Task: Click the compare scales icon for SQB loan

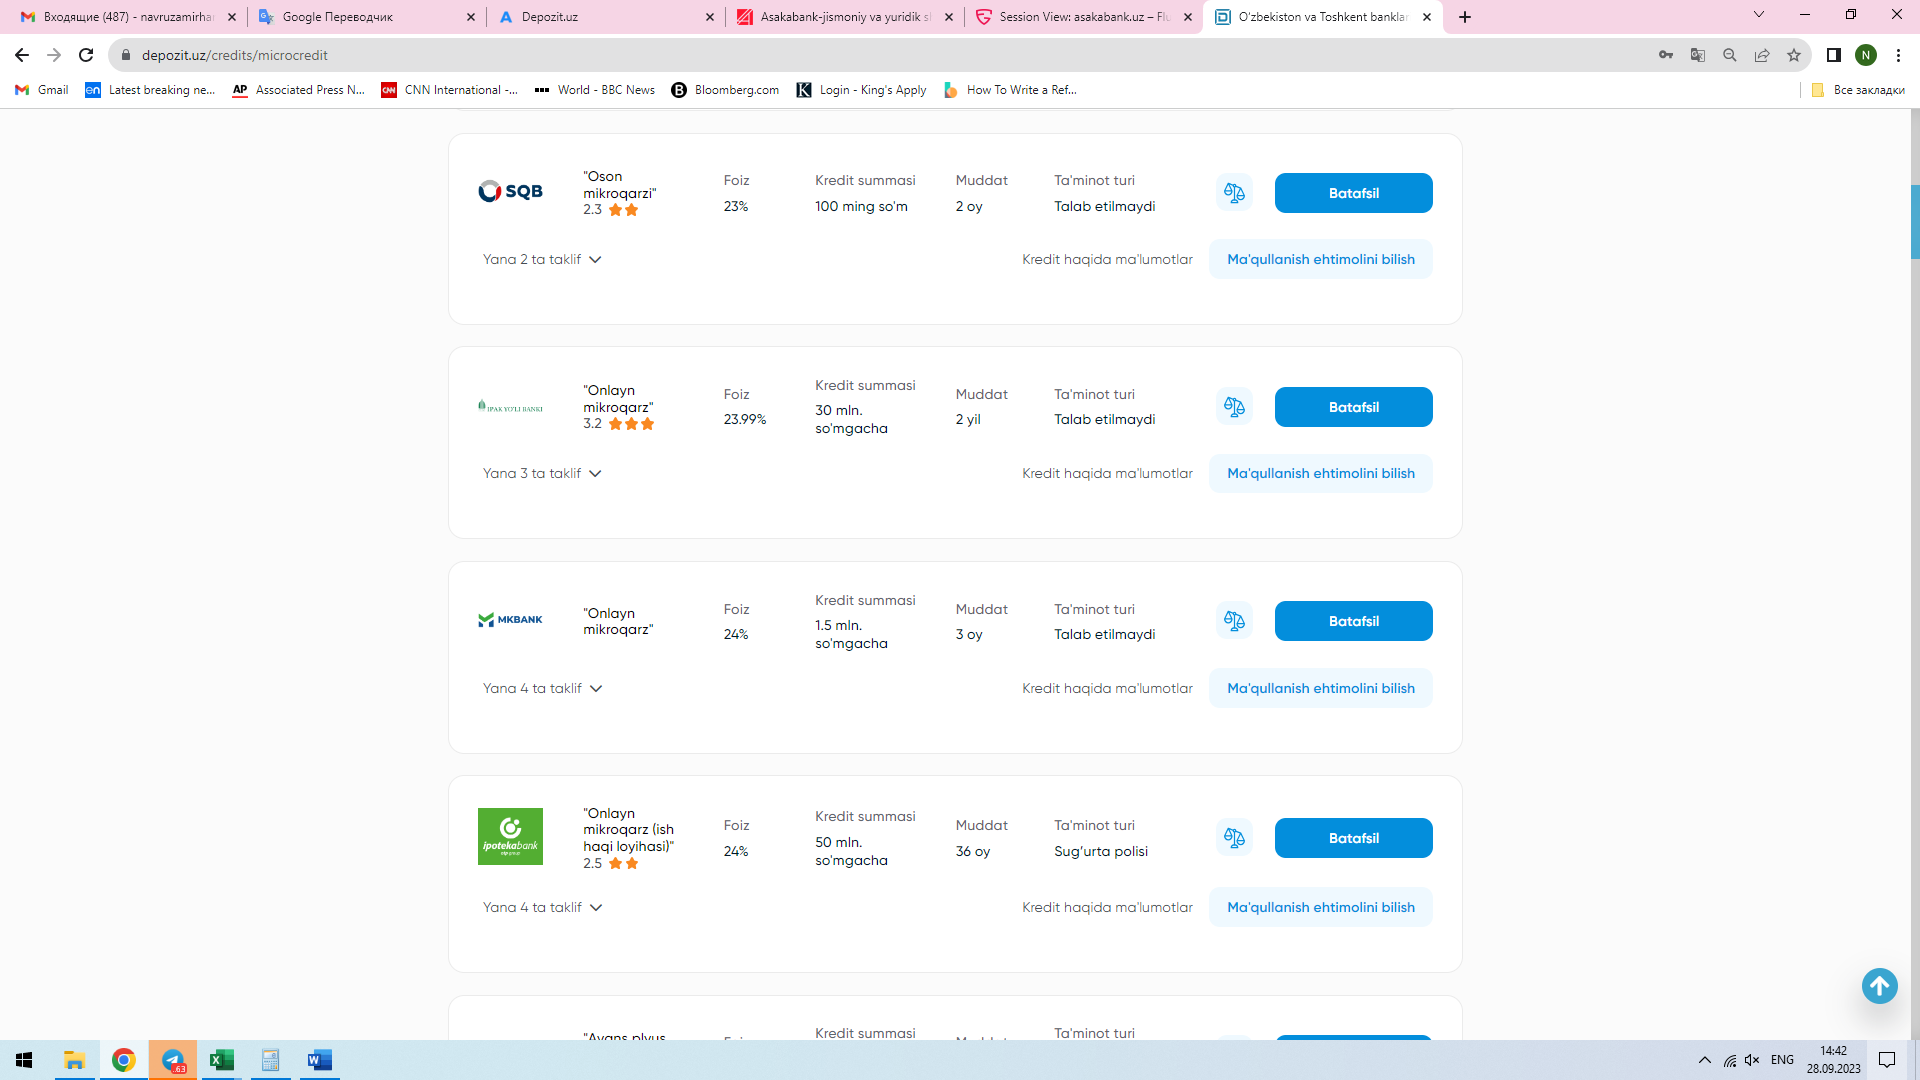Action: pyautogui.click(x=1234, y=193)
